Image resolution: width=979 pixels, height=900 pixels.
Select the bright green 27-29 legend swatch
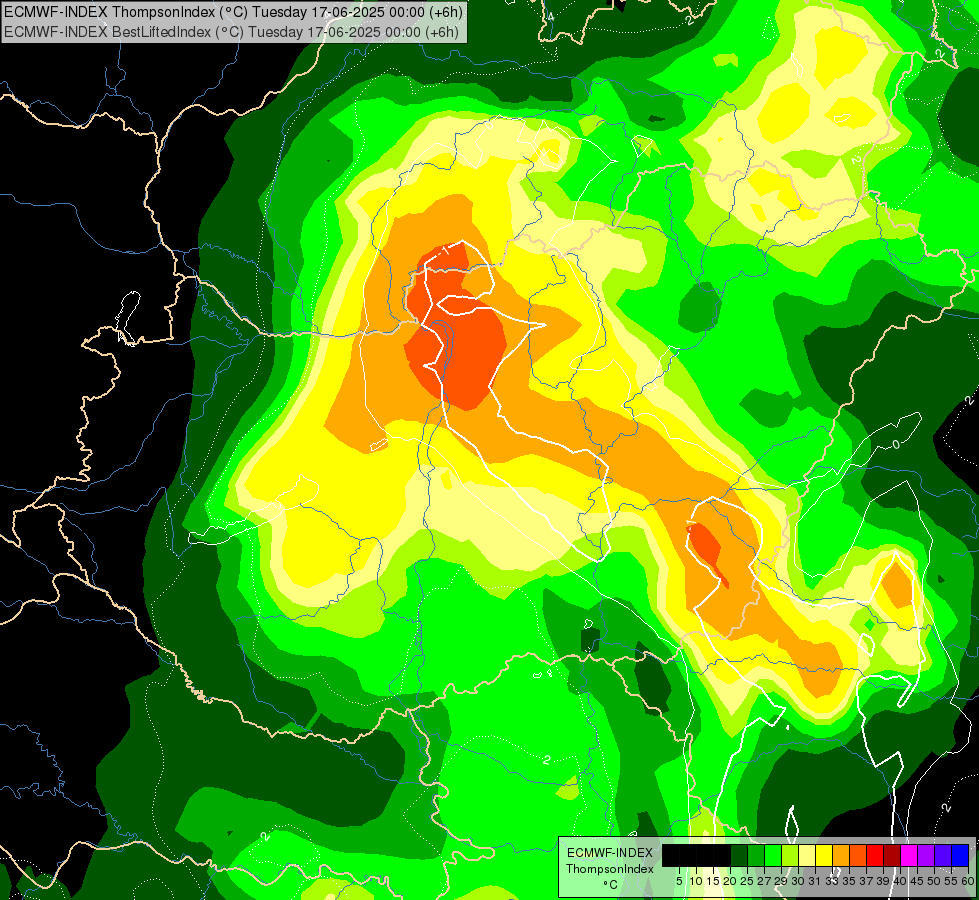coord(773,855)
